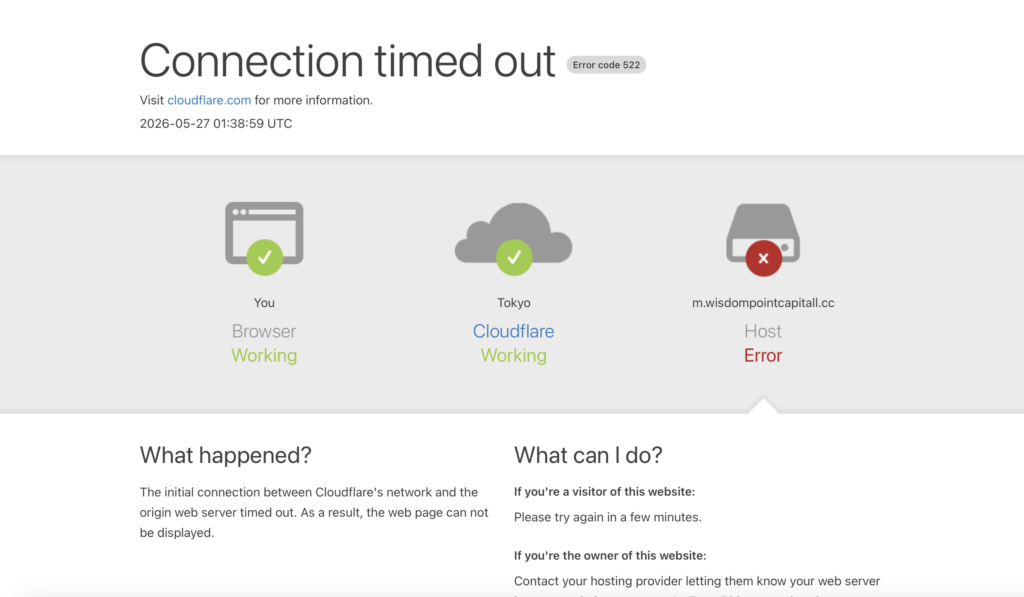The width and height of the screenshot is (1024, 597).
Task: Click the blue Cloudflare status link
Action: 513,331
